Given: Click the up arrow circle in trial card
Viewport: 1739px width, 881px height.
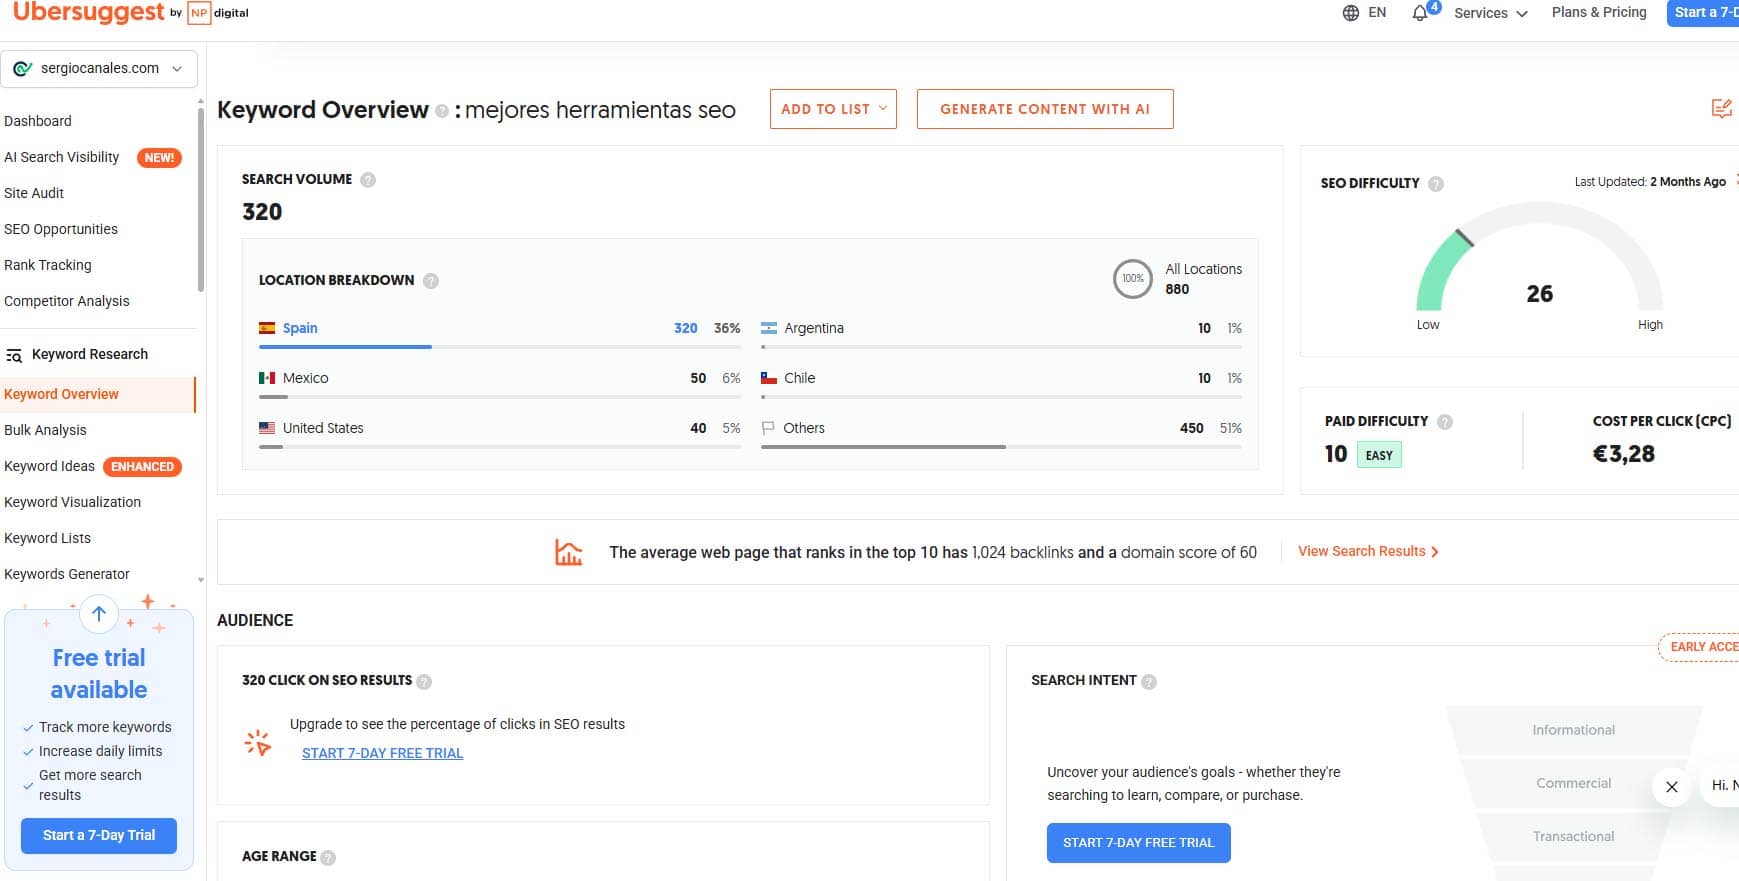Looking at the screenshot, I should click(x=99, y=614).
